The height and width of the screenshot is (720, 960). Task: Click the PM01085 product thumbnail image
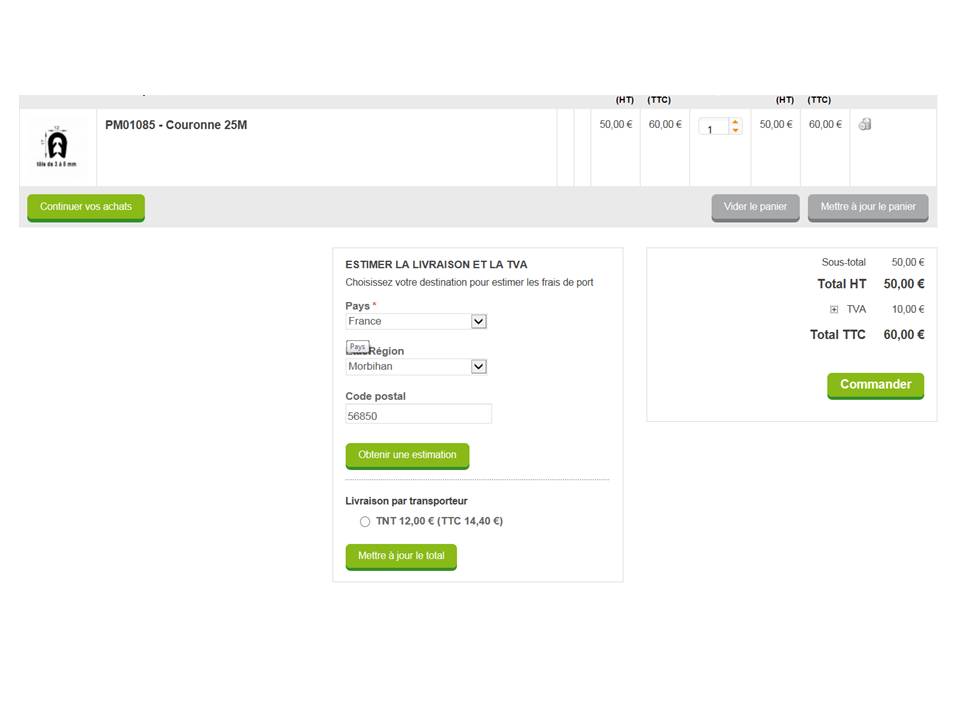tap(57, 147)
